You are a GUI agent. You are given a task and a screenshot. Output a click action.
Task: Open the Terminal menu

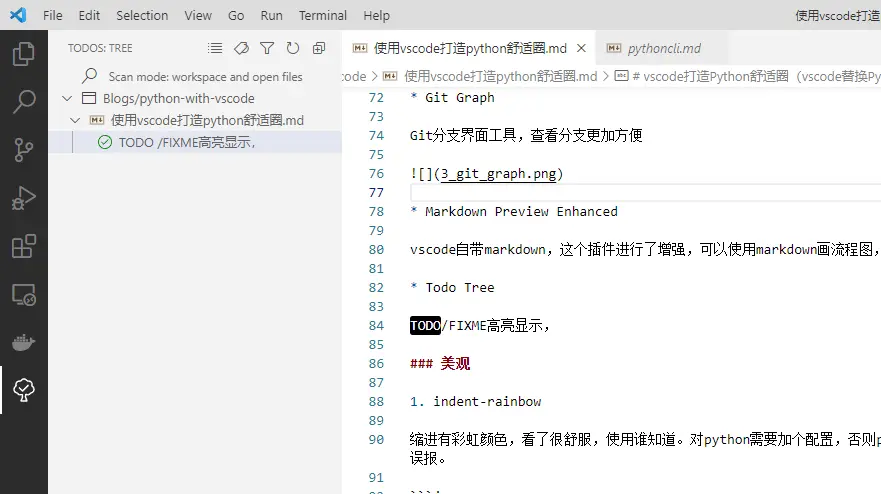click(322, 15)
